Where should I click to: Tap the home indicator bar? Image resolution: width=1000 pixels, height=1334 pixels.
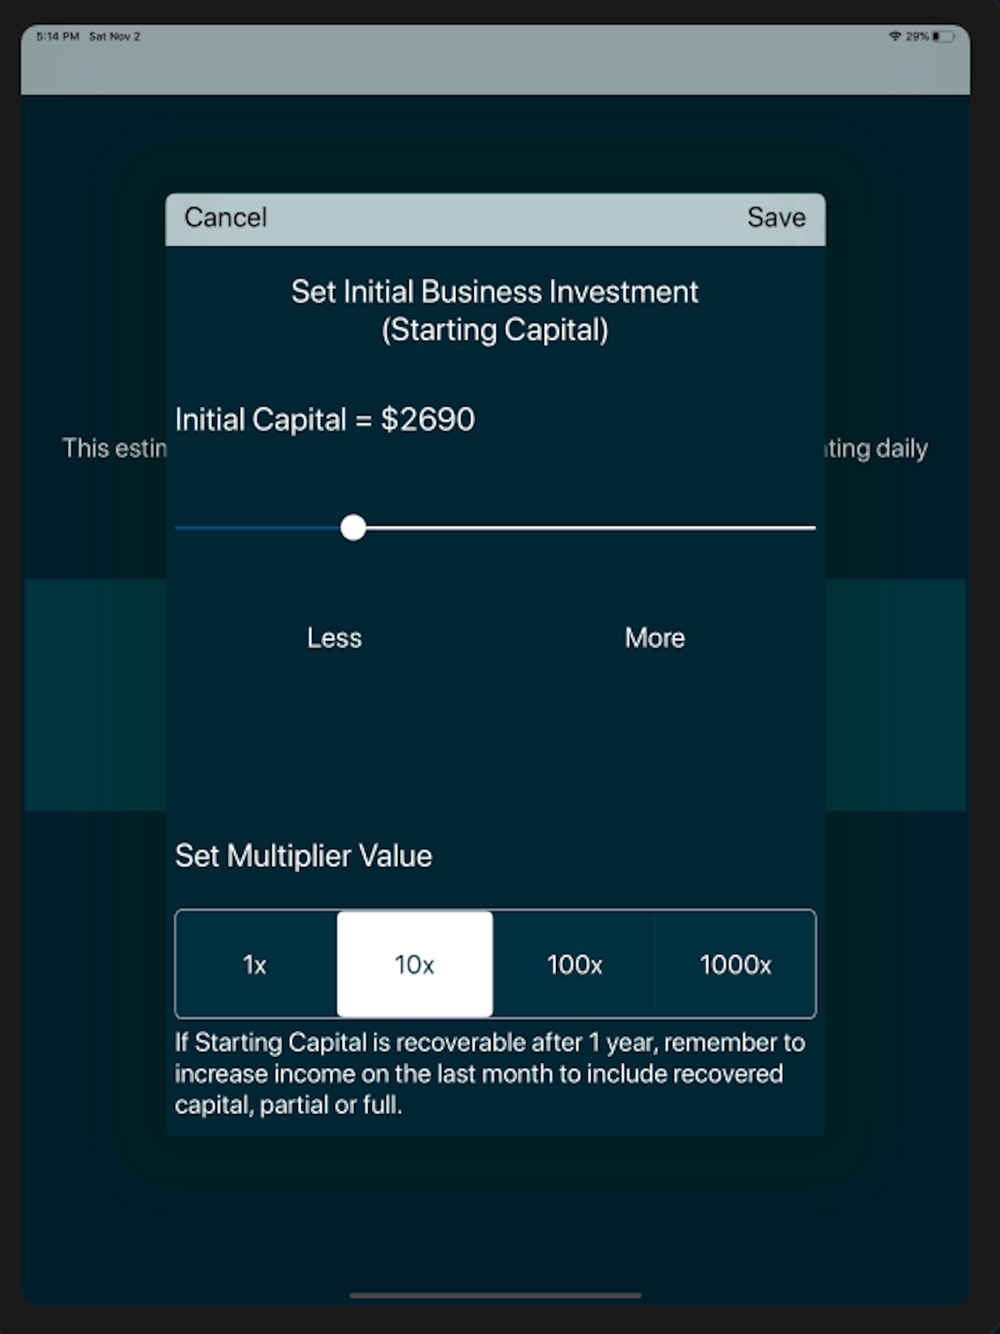[495, 1295]
